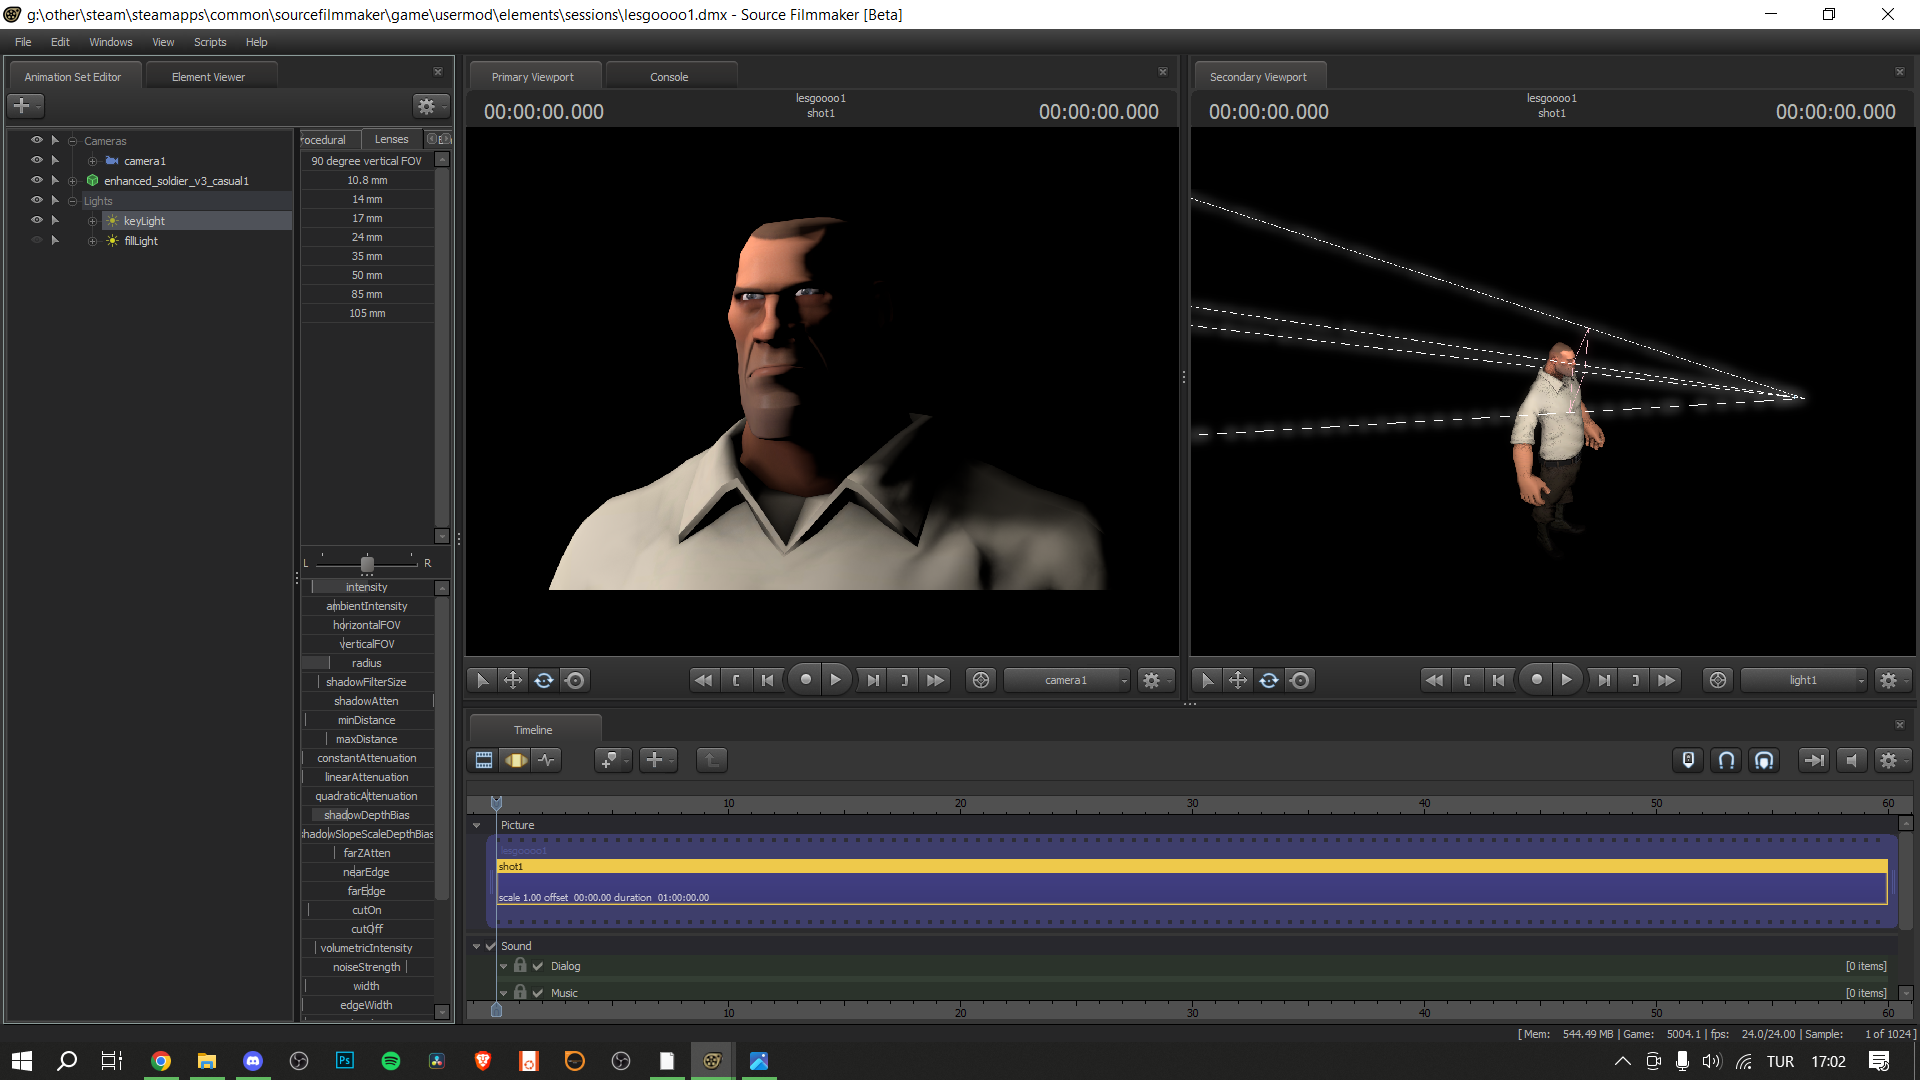Uncheck the Dialog track checkbox
The image size is (1920, 1080).
(538, 966)
